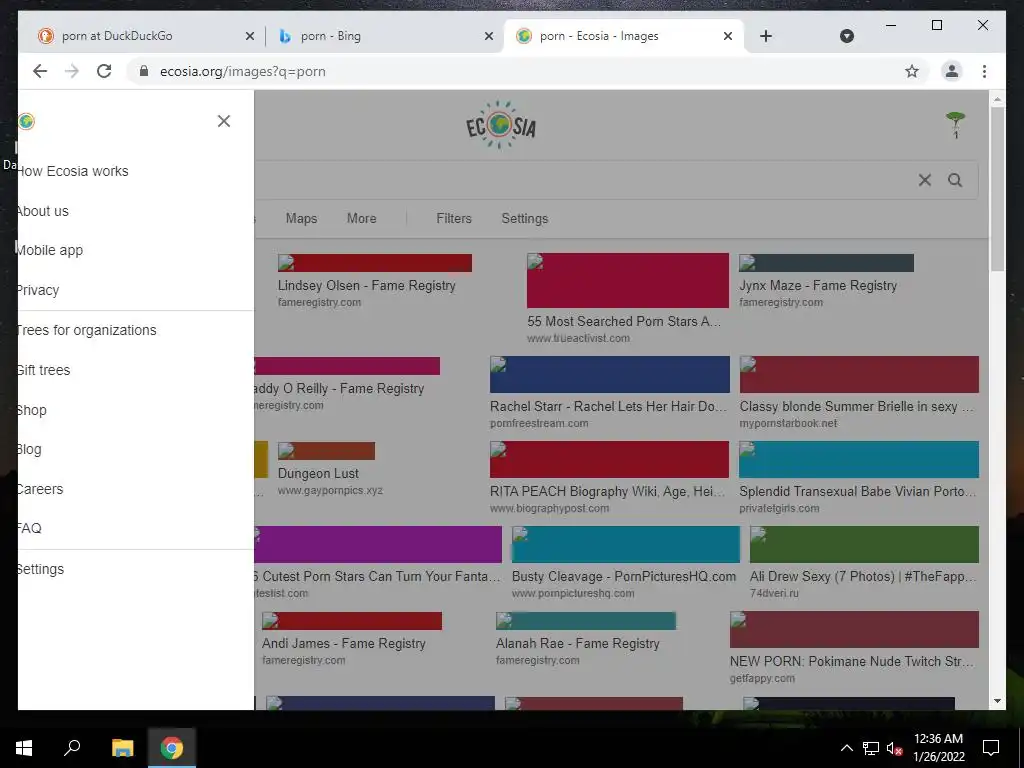Screen dimensions: 1024x768
Task: Reload the current page
Action: (x=104, y=71)
